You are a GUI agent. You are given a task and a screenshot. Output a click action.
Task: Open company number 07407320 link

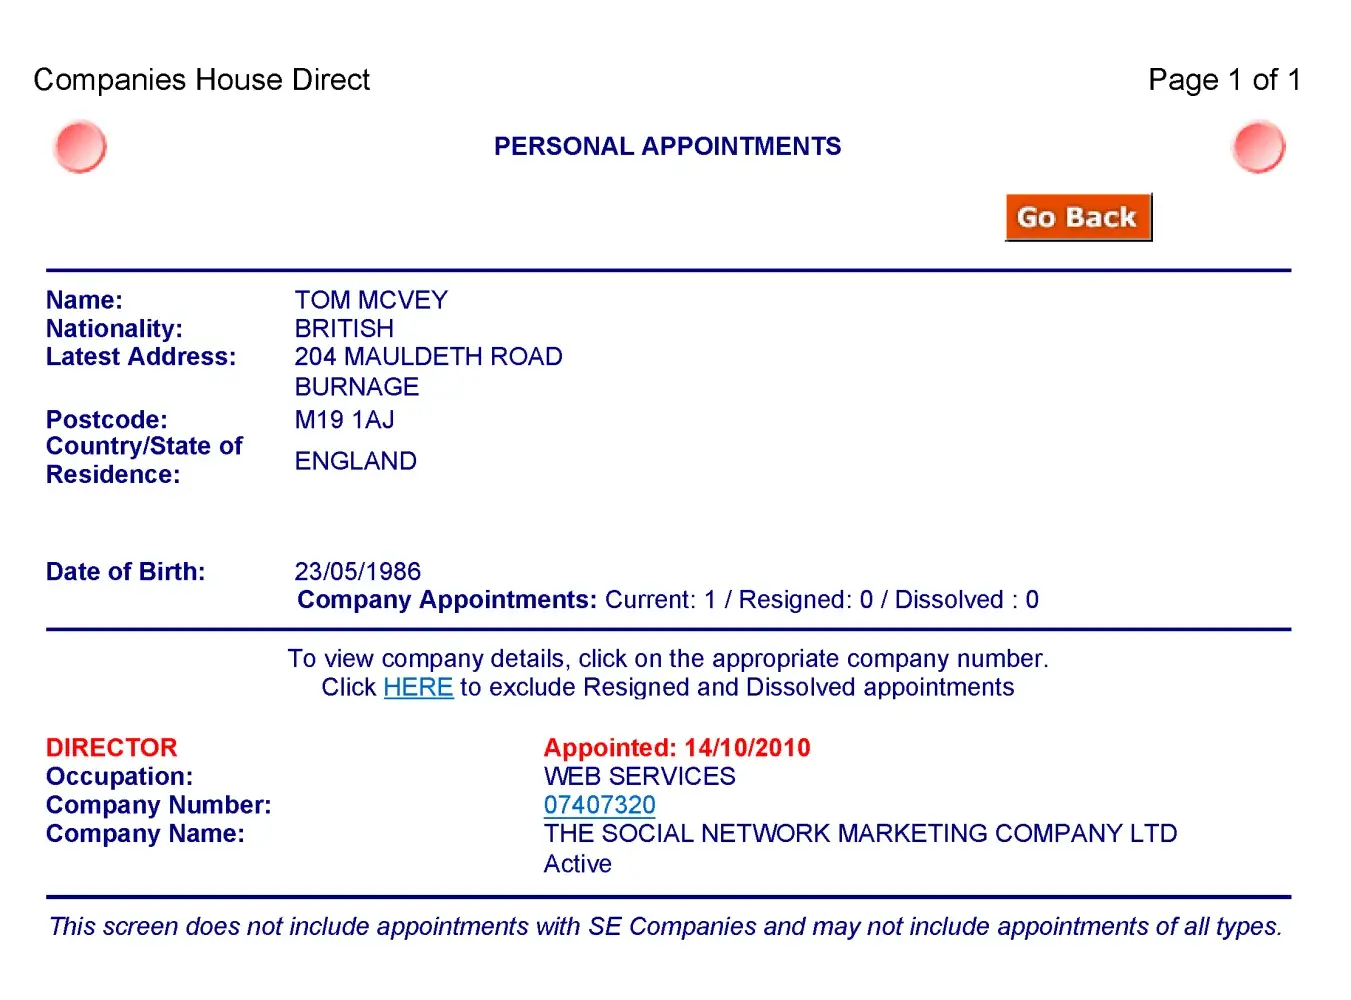[599, 805]
